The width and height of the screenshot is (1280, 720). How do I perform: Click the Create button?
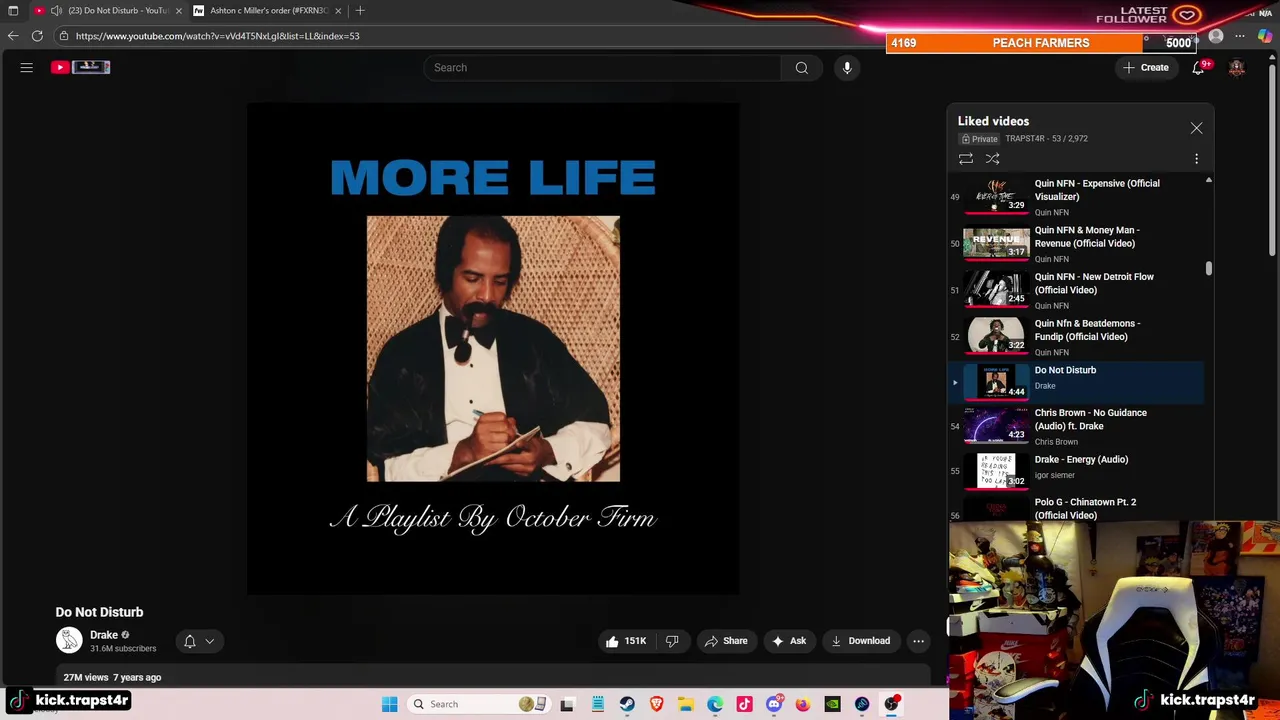[1146, 67]
